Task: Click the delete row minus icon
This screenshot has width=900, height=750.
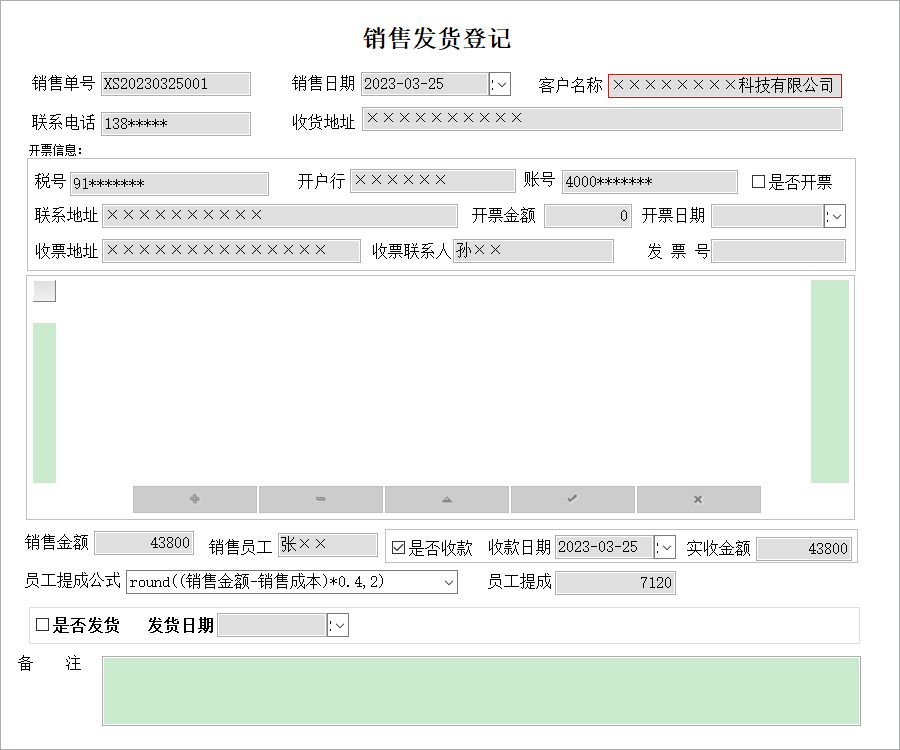Action: (x=320, y=499)
